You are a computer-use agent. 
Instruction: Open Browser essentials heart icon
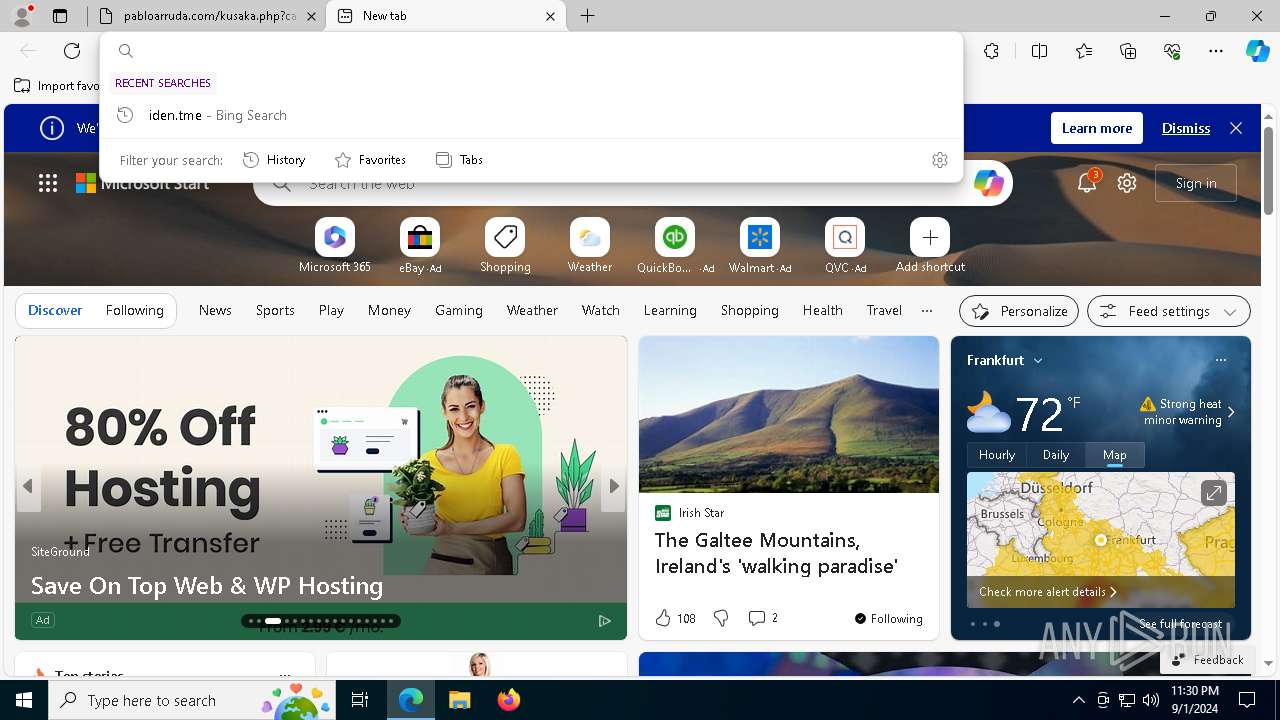click(1172, 51)
